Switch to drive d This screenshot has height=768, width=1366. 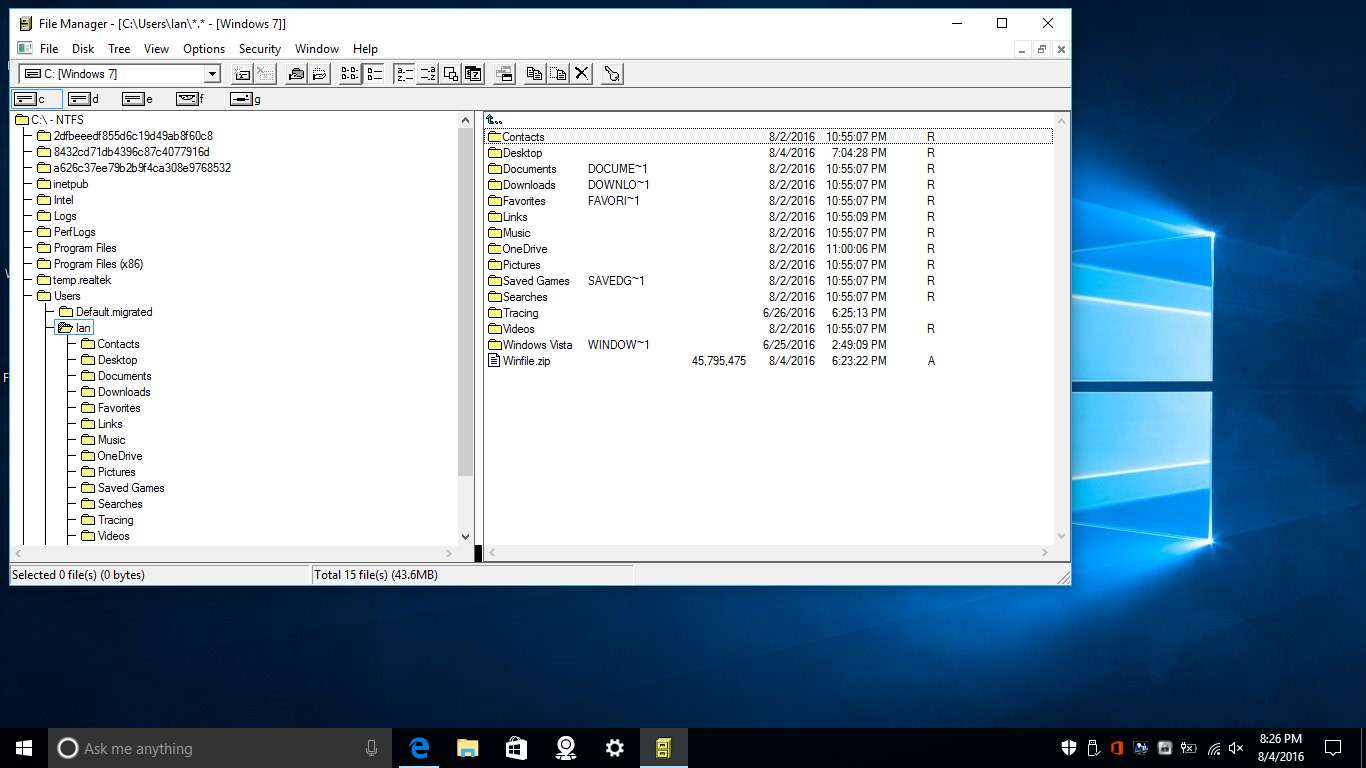pyautogui.click(x=80, y=98)
